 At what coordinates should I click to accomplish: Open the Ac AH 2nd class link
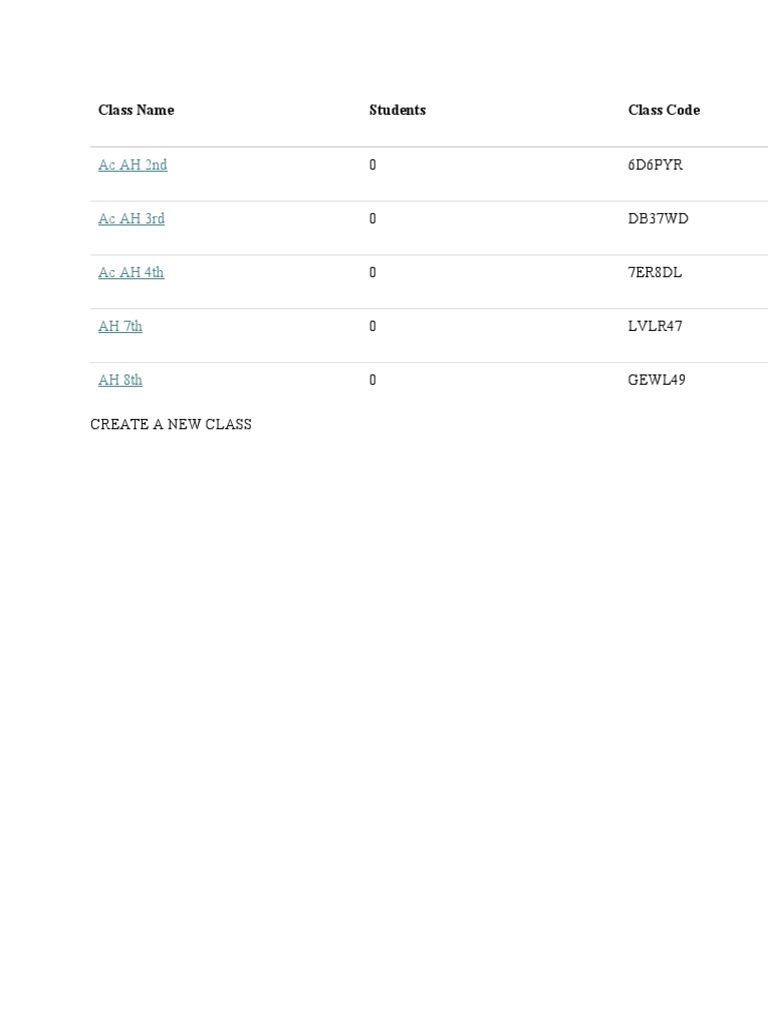coord(132,165)
